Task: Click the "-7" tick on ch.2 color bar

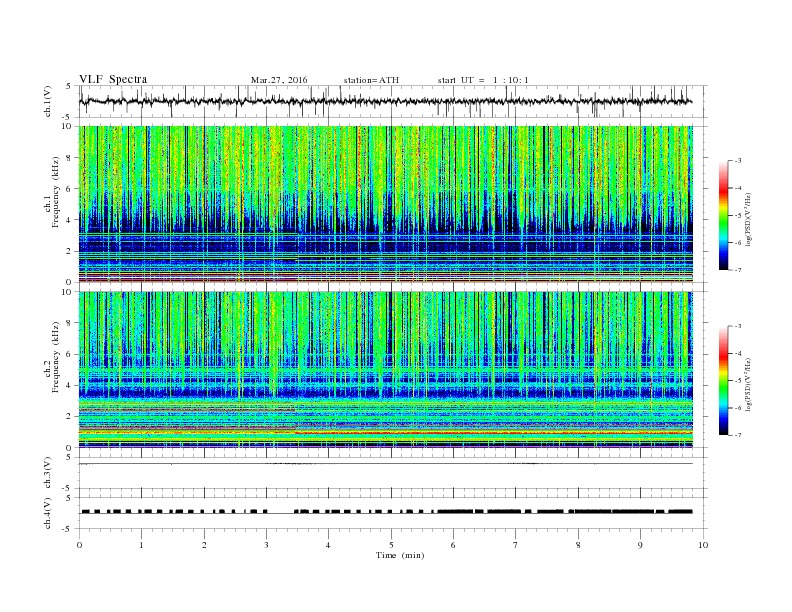Action: click(x=737, y=435)
